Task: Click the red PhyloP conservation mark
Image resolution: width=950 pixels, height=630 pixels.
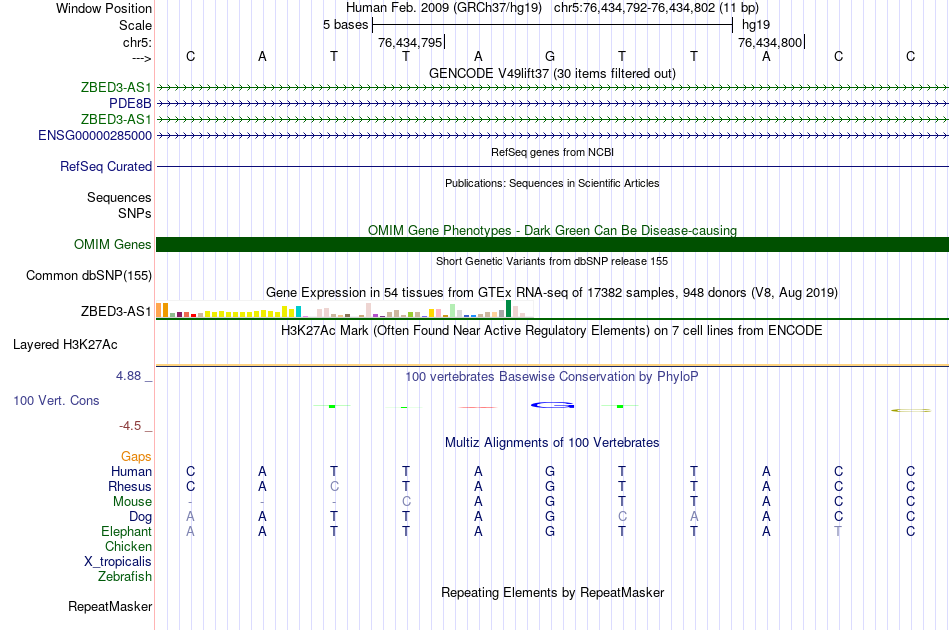Action: [478, 407]
